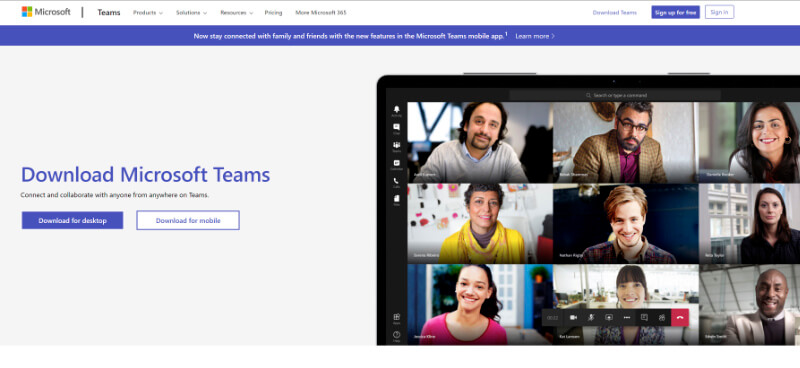800x368 pixels.
Task: Open the Calls phone icon in Teams sidebar
Action: (x=396, y=182)
